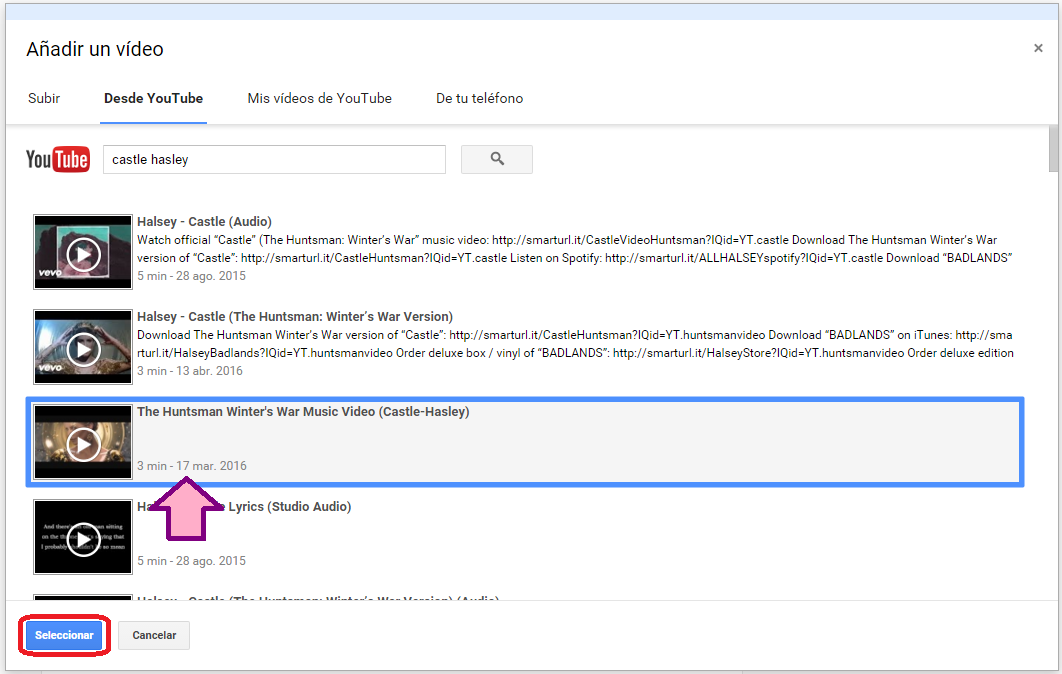Play the Halsey - Castle (Audio) thumbnail
The width and height of the screenshot is (1062, 674).
tap(83, 252)
